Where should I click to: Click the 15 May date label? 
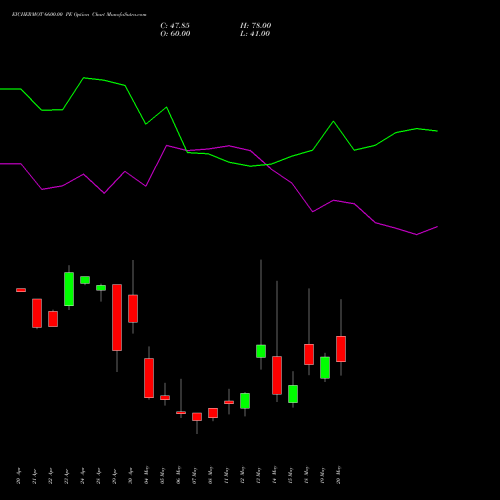tap(290, 475)
